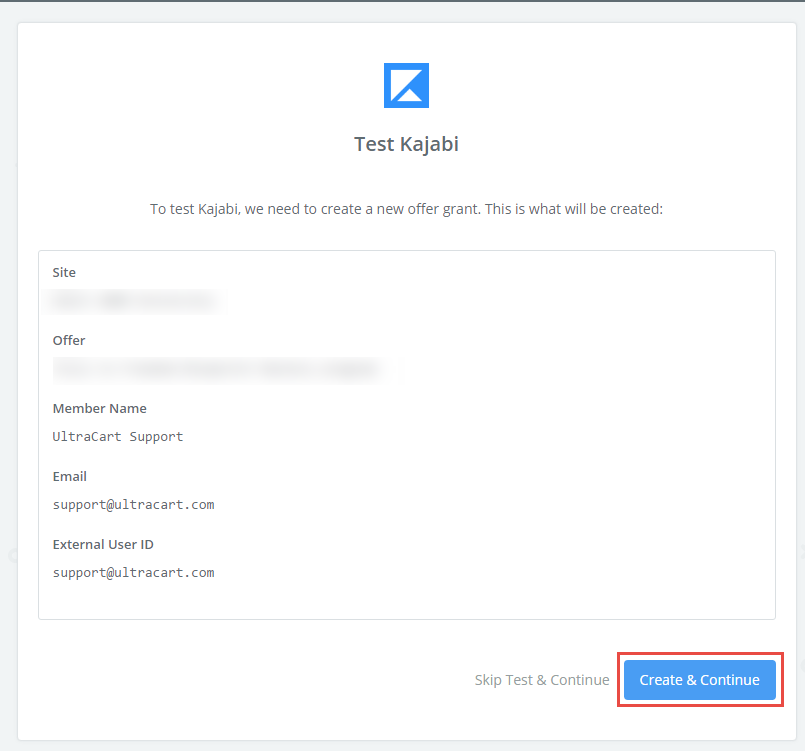
Task: Click the Email field label
Action: (69, 476)
